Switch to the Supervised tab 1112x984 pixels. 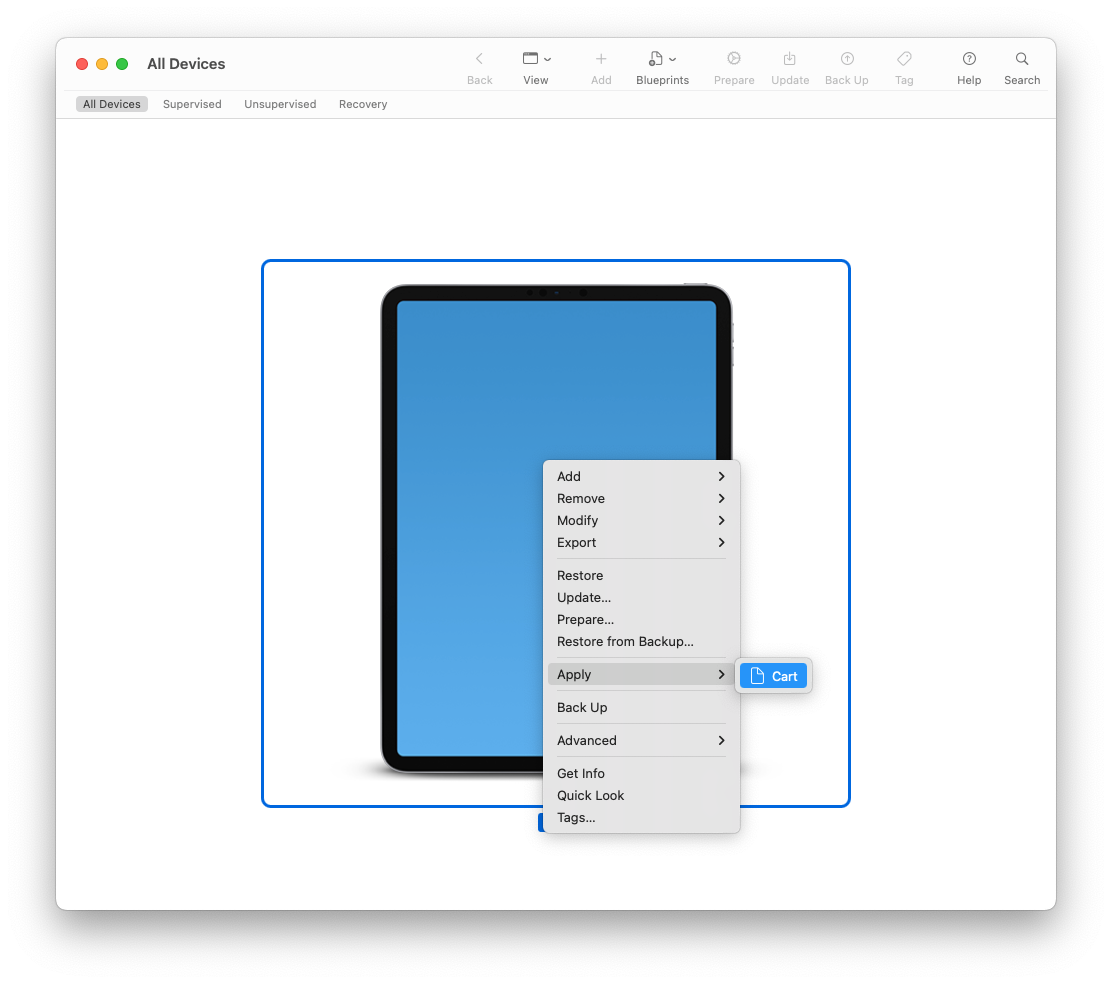192,104
